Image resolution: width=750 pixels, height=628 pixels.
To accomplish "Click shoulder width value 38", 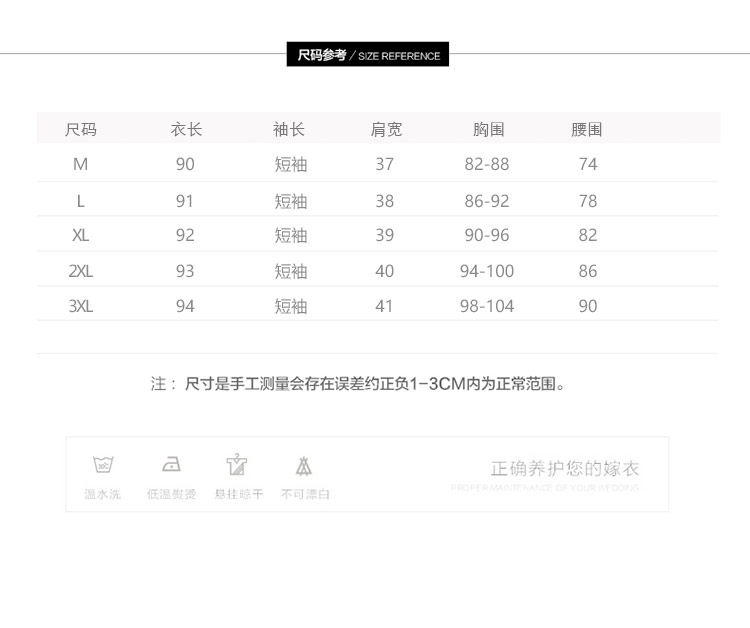I will coord(385,201).
